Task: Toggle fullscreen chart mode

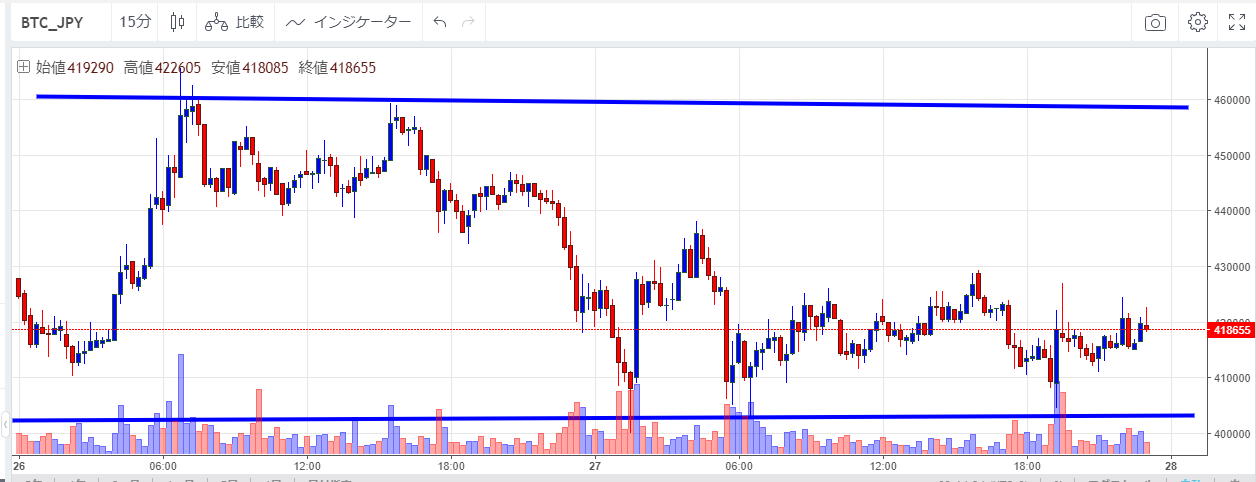Action: (x=1236, y=22)
